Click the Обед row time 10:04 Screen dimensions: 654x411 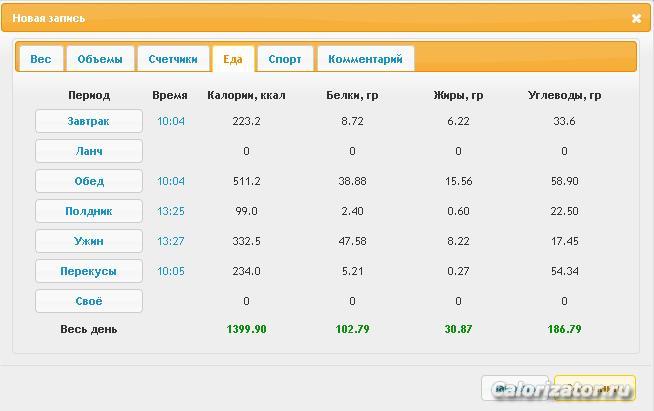171,181
